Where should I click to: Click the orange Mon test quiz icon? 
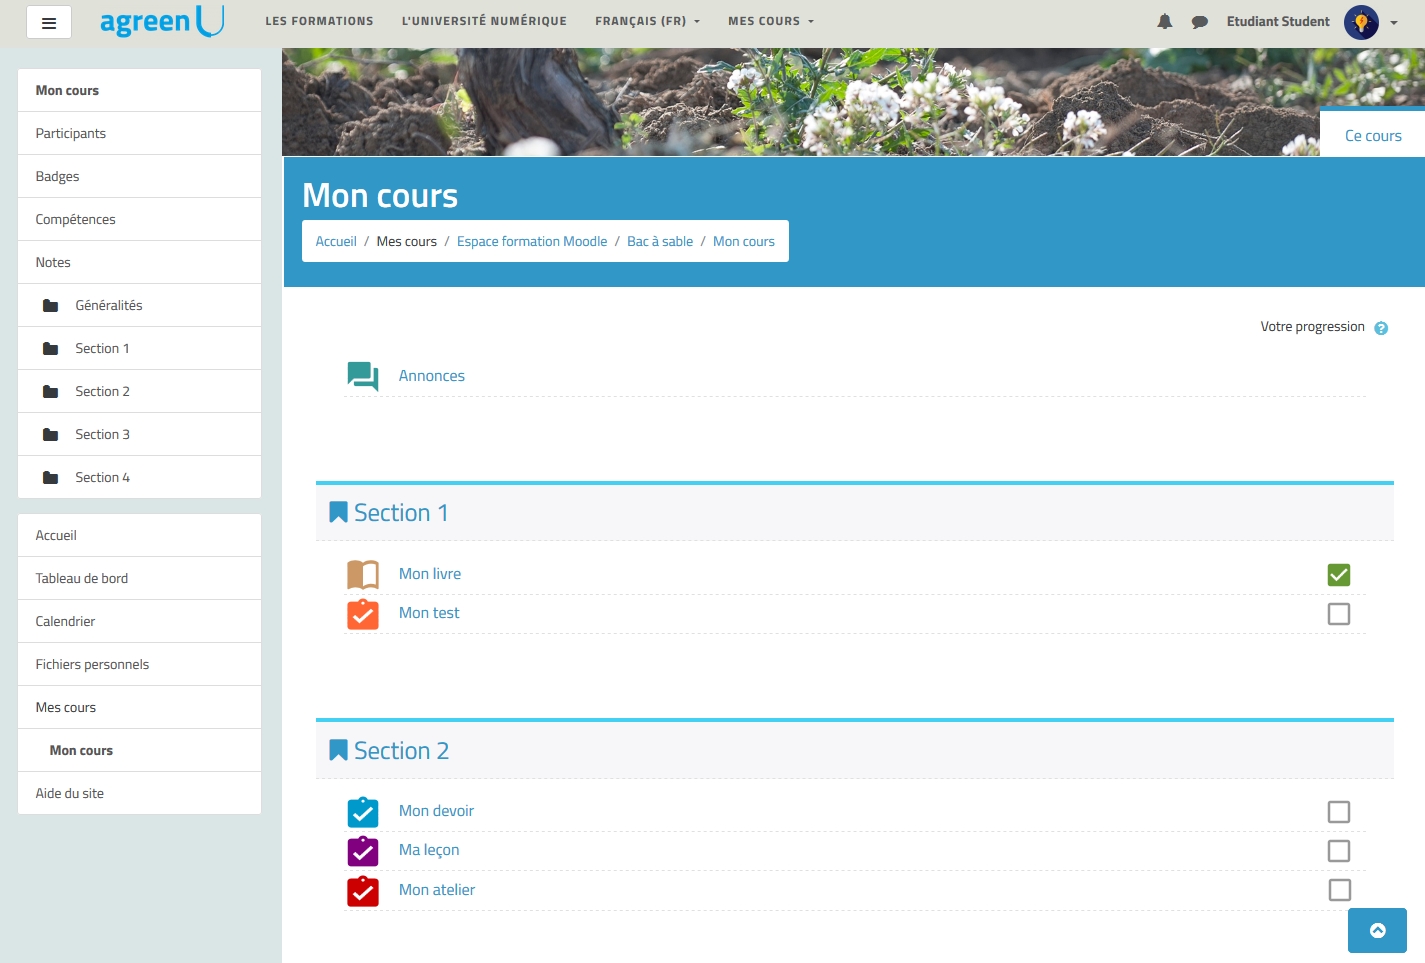point(362,614)
